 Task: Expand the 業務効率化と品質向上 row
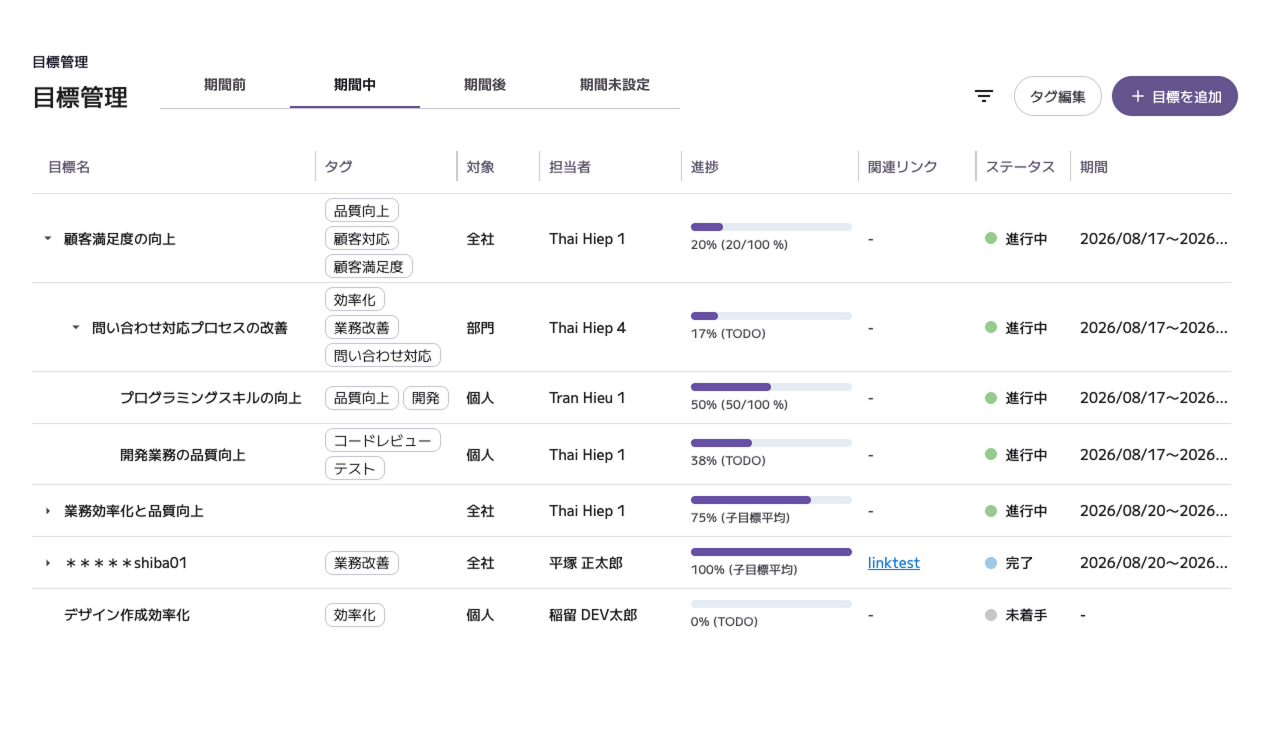pos(47,511)
